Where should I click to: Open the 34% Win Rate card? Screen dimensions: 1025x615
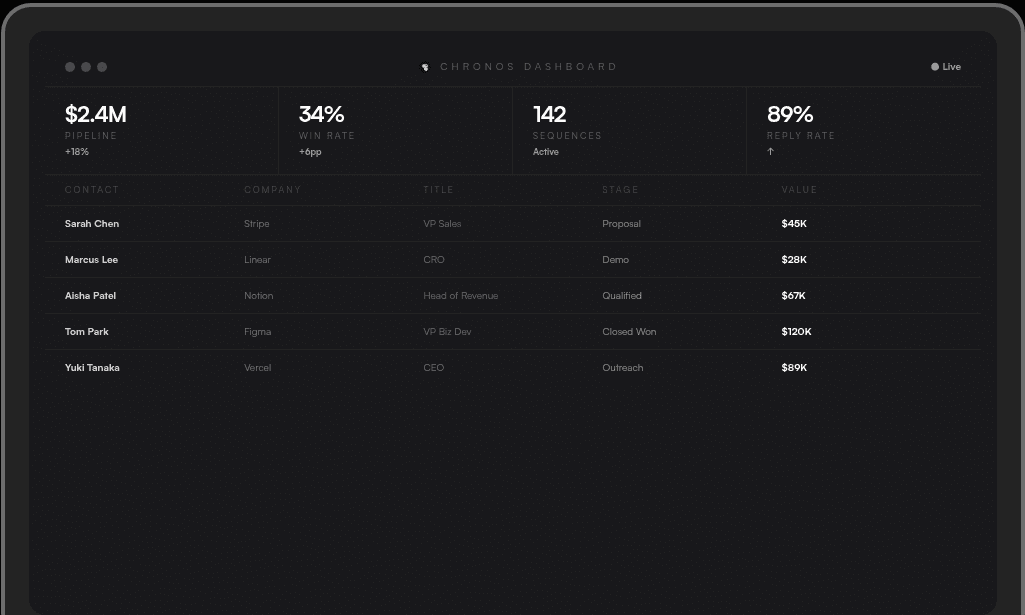point(395,131)
